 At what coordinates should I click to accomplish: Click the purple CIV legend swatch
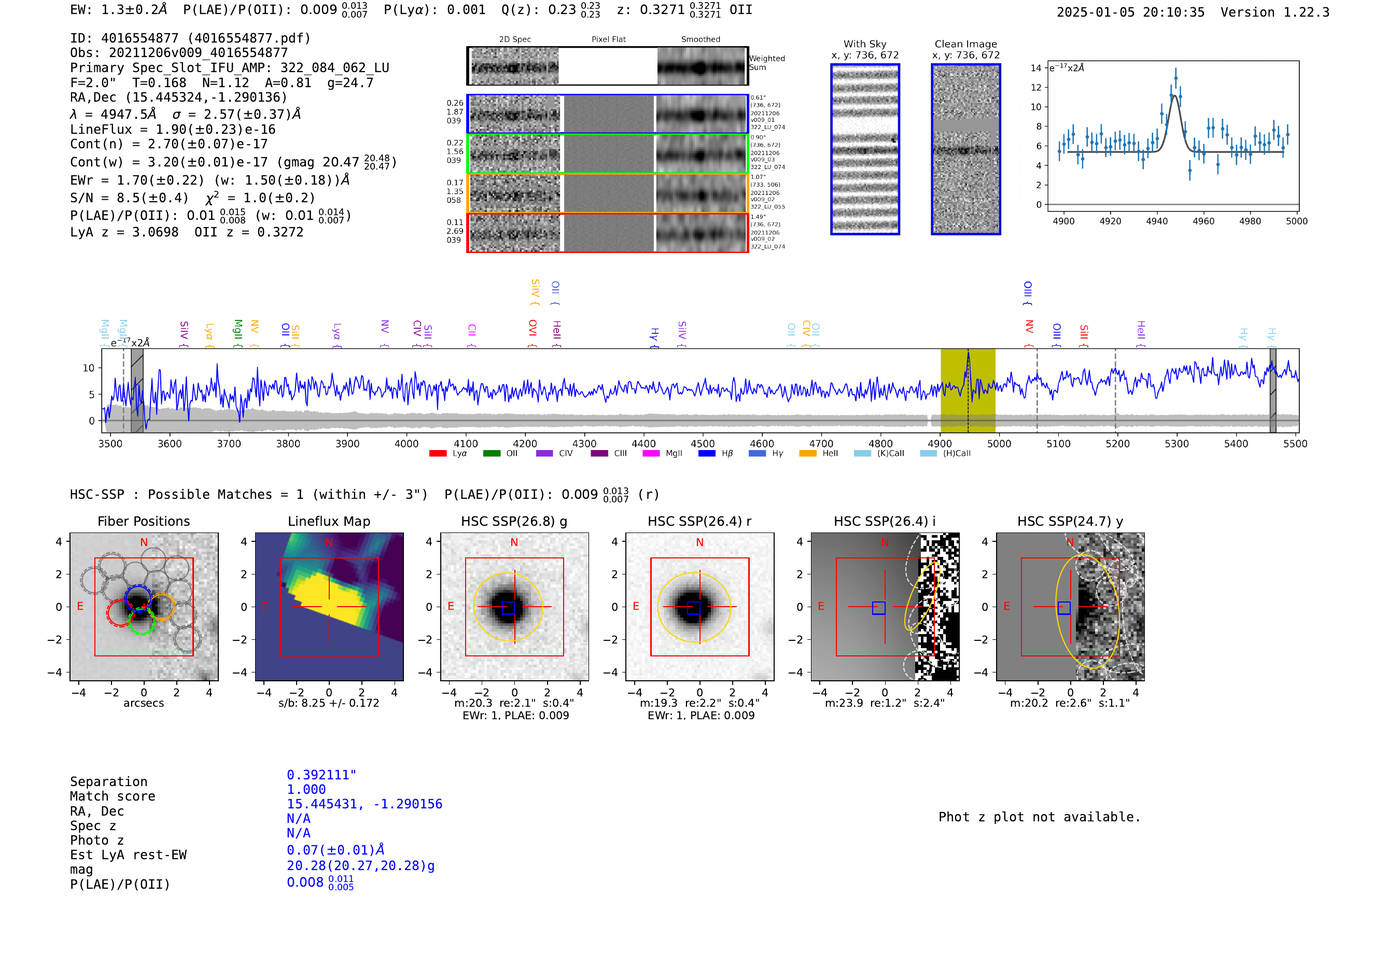pyautogui.click(x=544, y=454)
